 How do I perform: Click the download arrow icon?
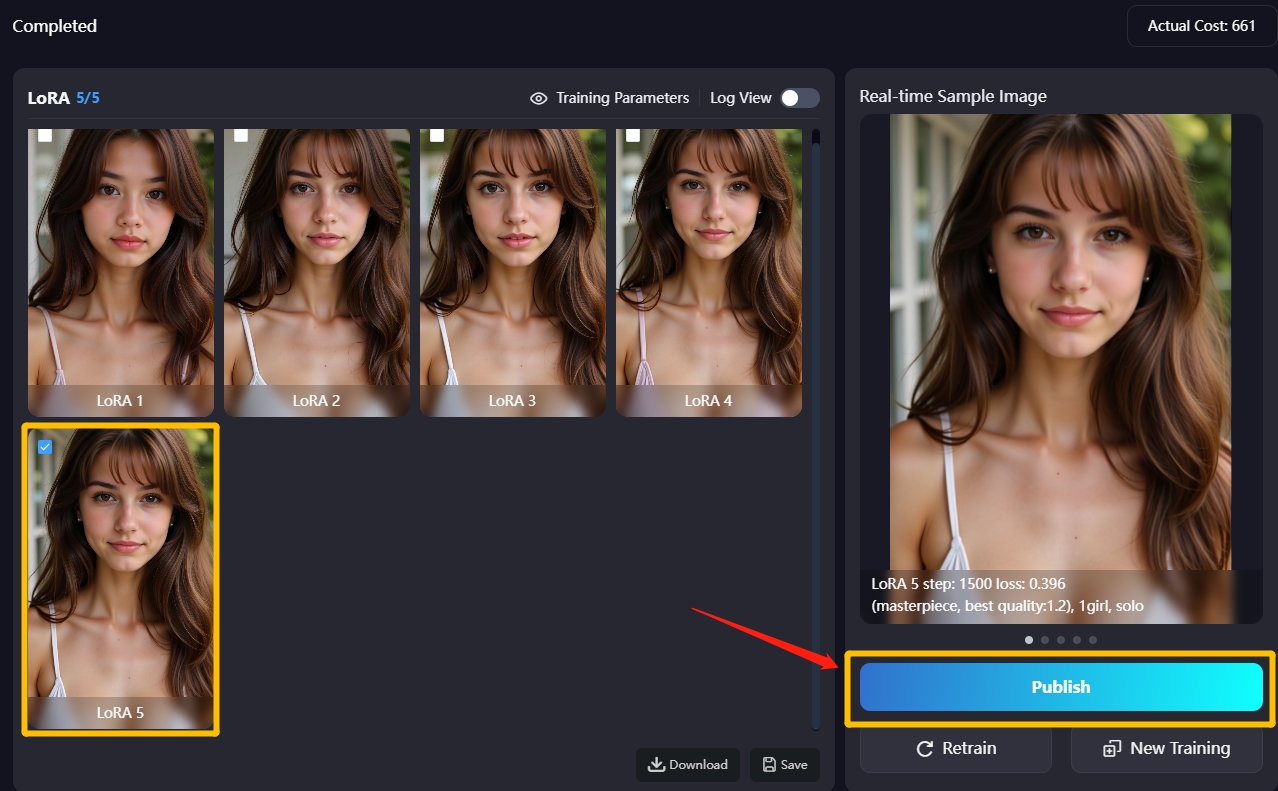click(x=656, y=765)
